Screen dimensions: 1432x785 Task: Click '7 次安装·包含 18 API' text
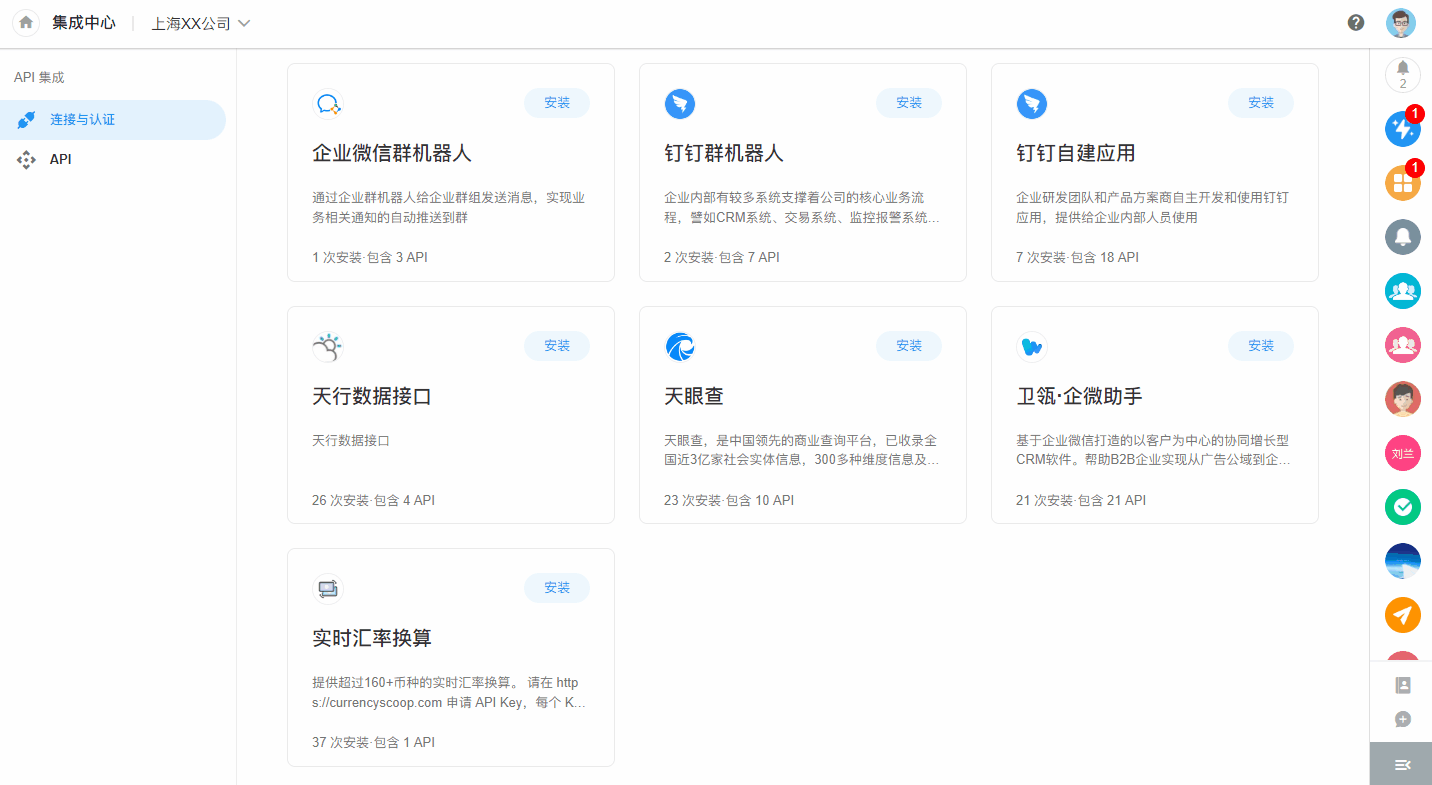click(x=1077, y=257)
